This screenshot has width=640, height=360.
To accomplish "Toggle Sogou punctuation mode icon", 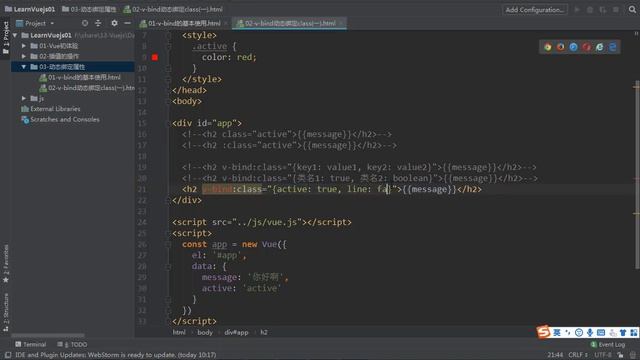I will pos(568,333).
